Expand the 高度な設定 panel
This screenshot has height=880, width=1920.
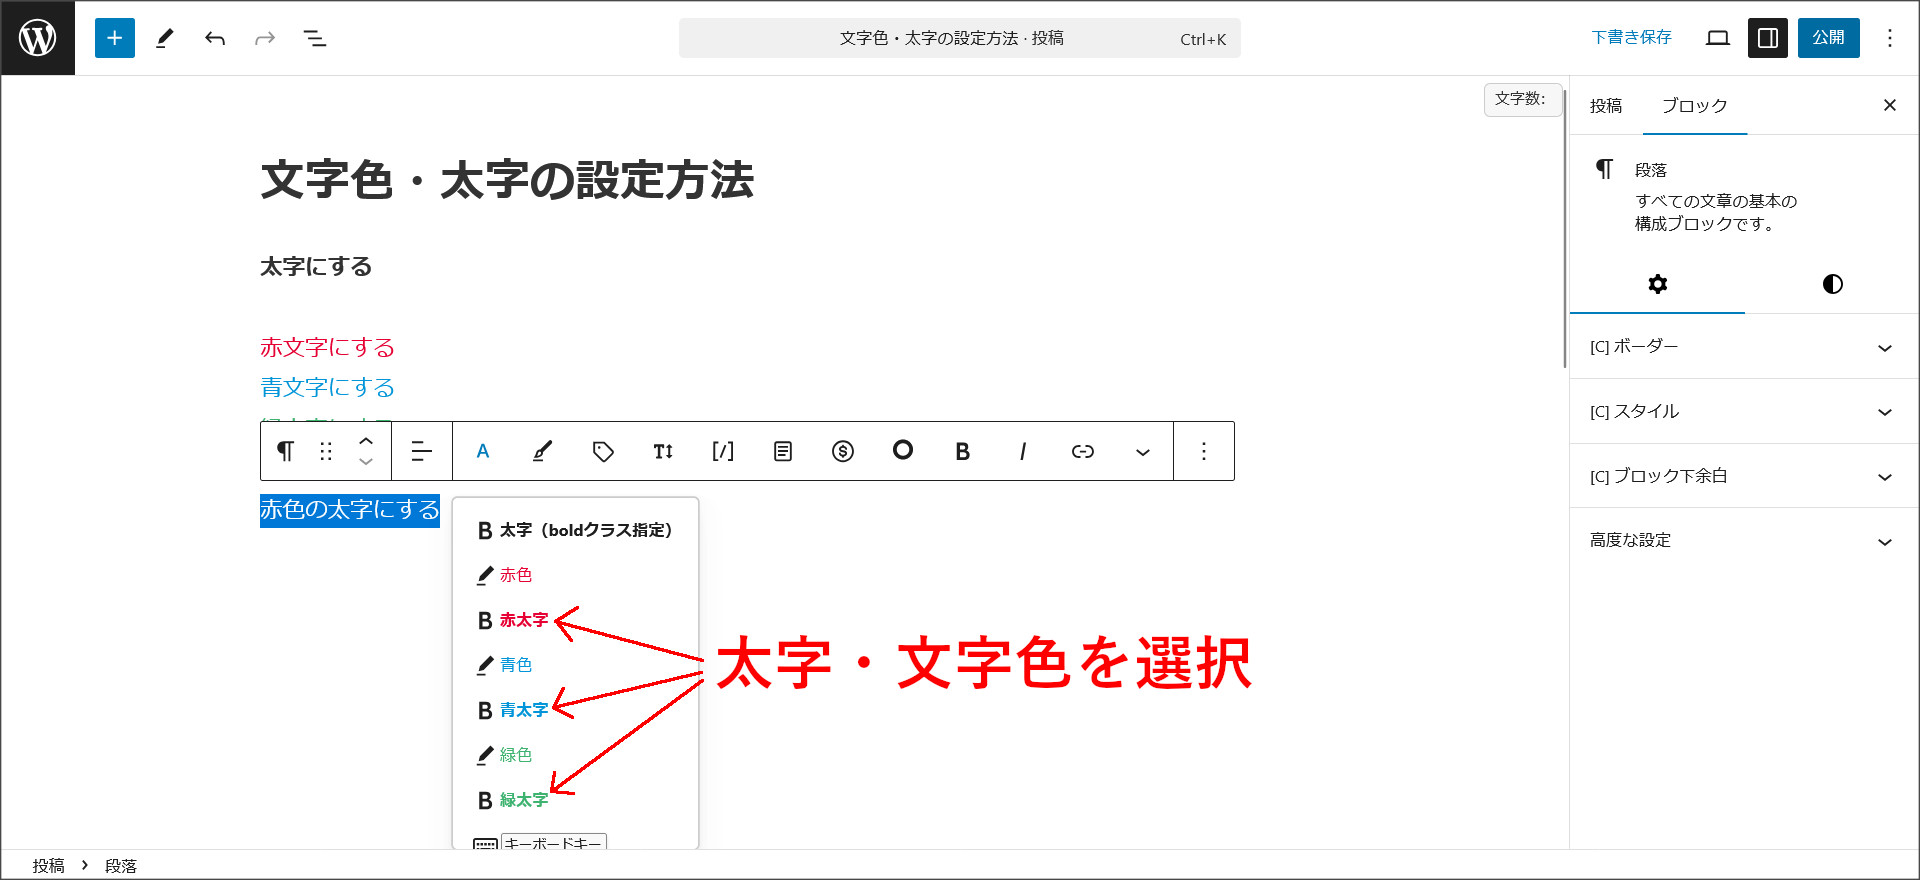pos(1744,540)
